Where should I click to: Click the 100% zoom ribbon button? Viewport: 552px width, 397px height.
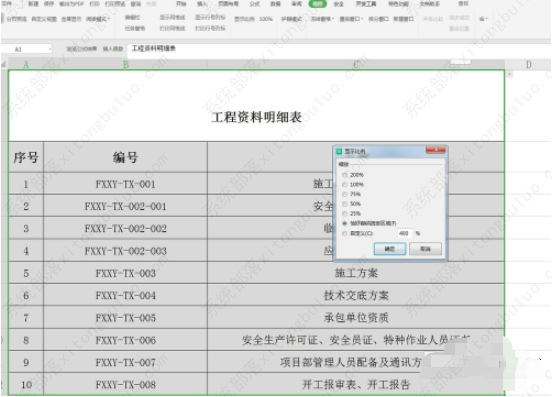pos(266,19)
